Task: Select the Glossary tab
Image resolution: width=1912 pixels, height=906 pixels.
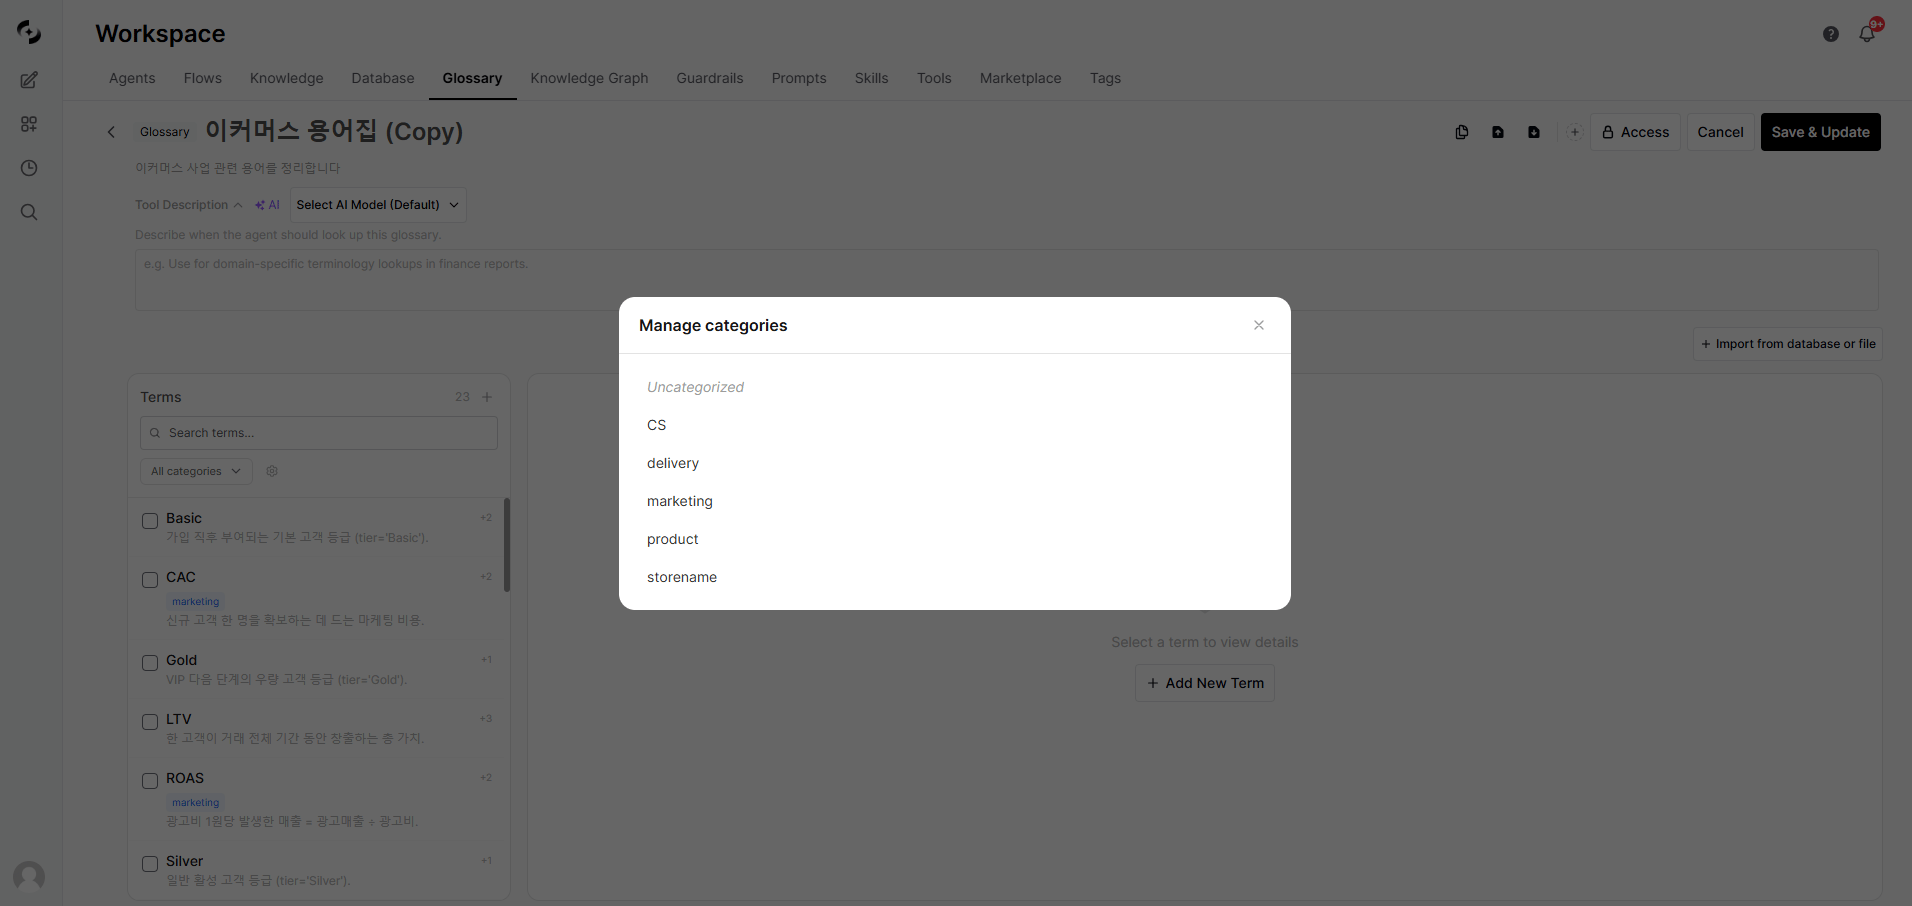Action: click(472, 78)
